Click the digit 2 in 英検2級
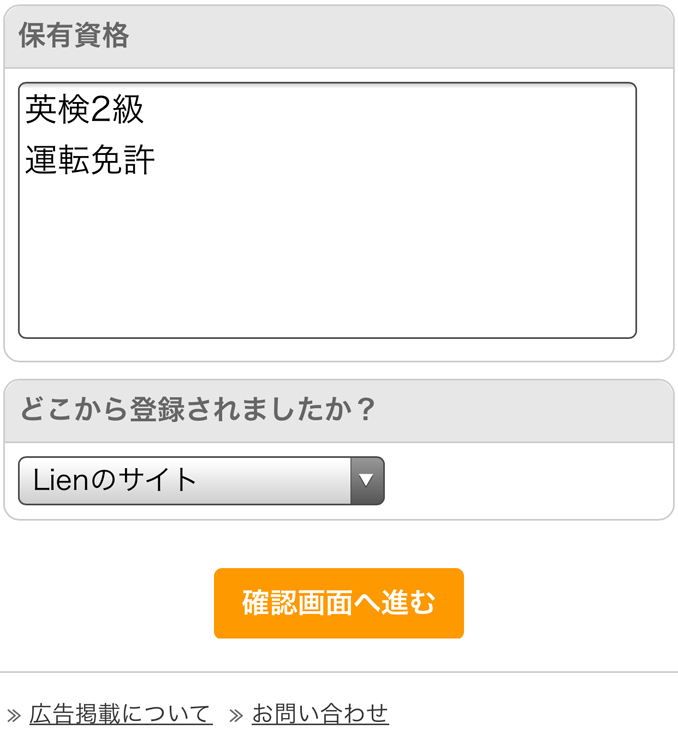The image size is (678, 740). [x=100, y=109]
